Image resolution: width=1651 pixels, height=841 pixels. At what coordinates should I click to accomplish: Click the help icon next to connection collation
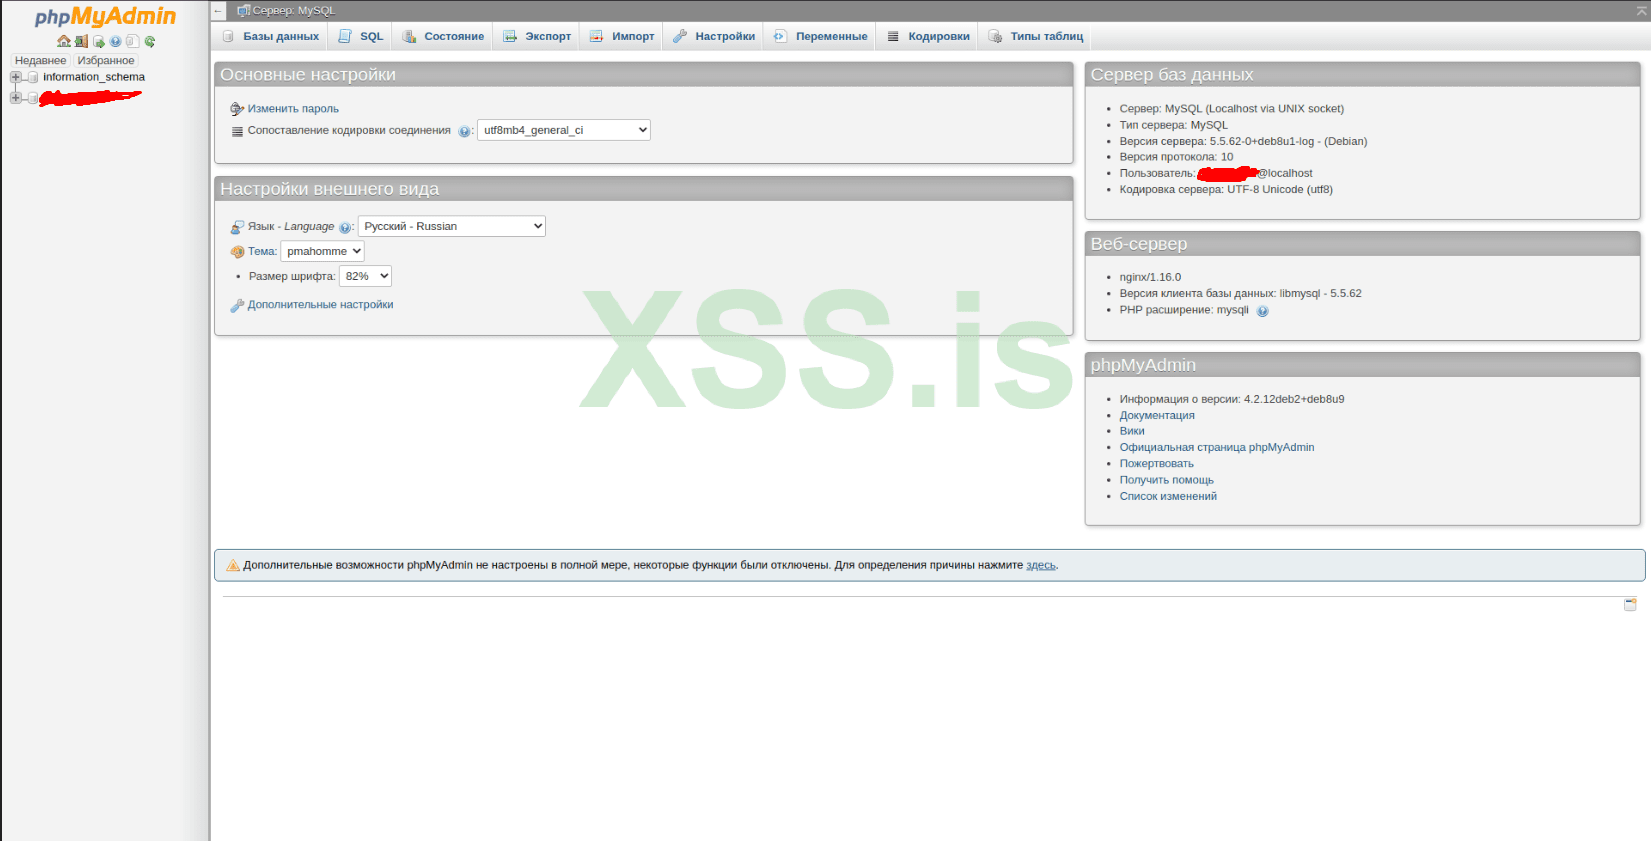pos(464,131)
